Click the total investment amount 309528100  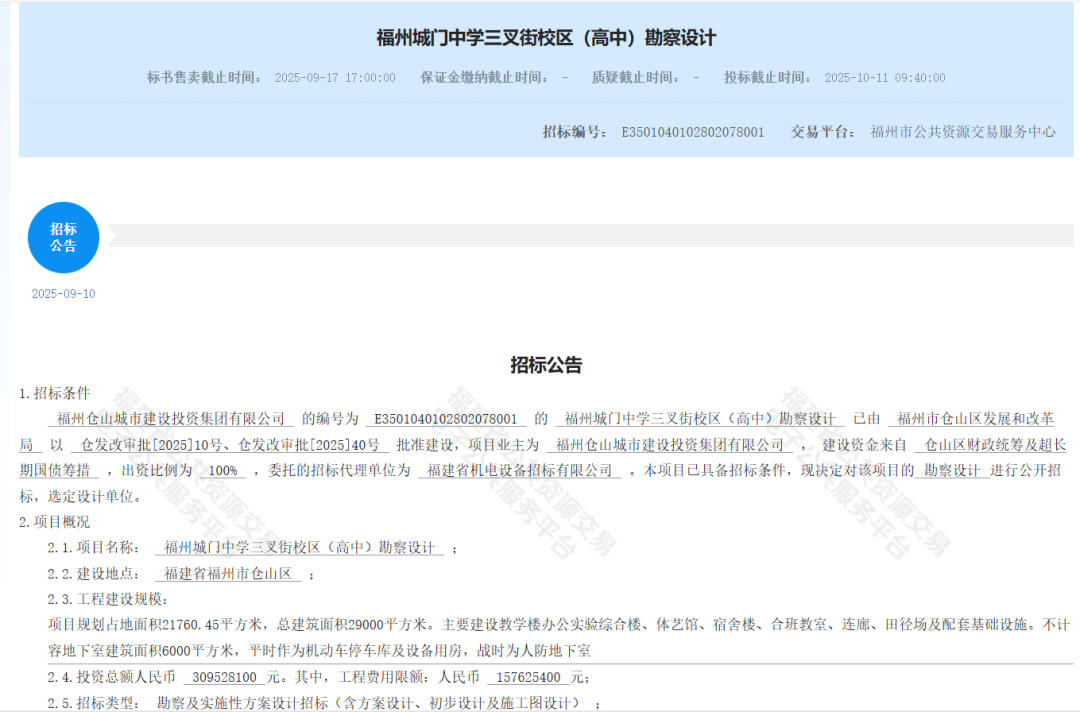click(x=223, y=678)
